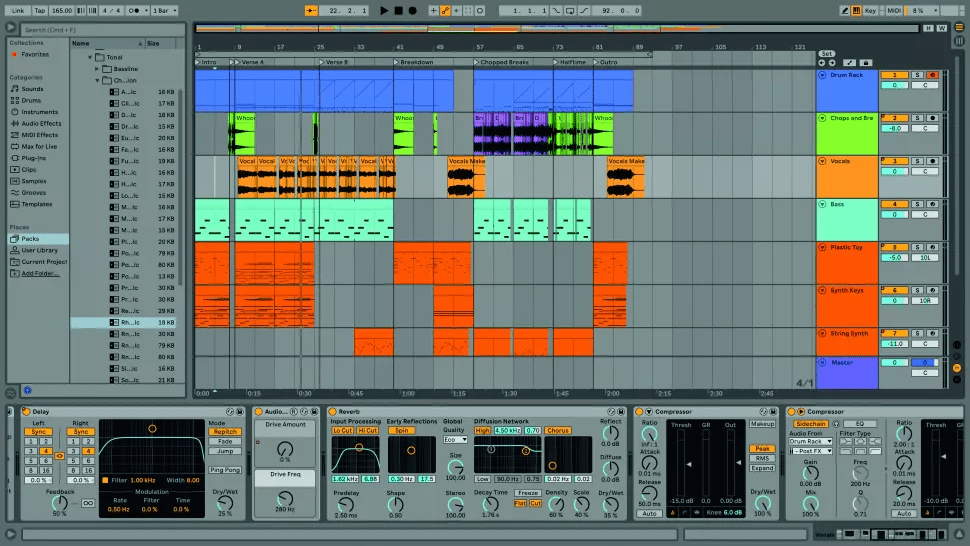Screen dimensions: 970x546
Task: Open Audio Effects browser category
Action: point(40,123)
